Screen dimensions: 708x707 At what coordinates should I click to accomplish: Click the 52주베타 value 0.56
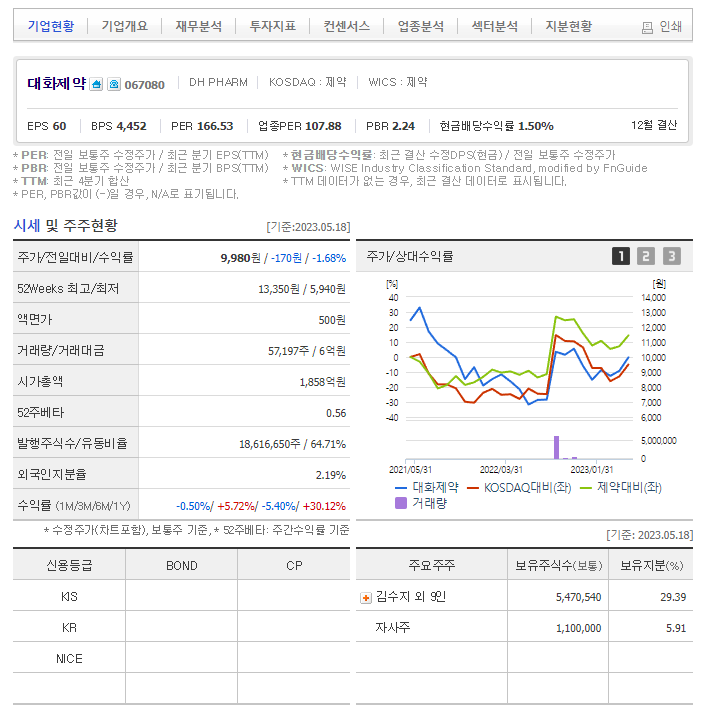click(336, 413)
